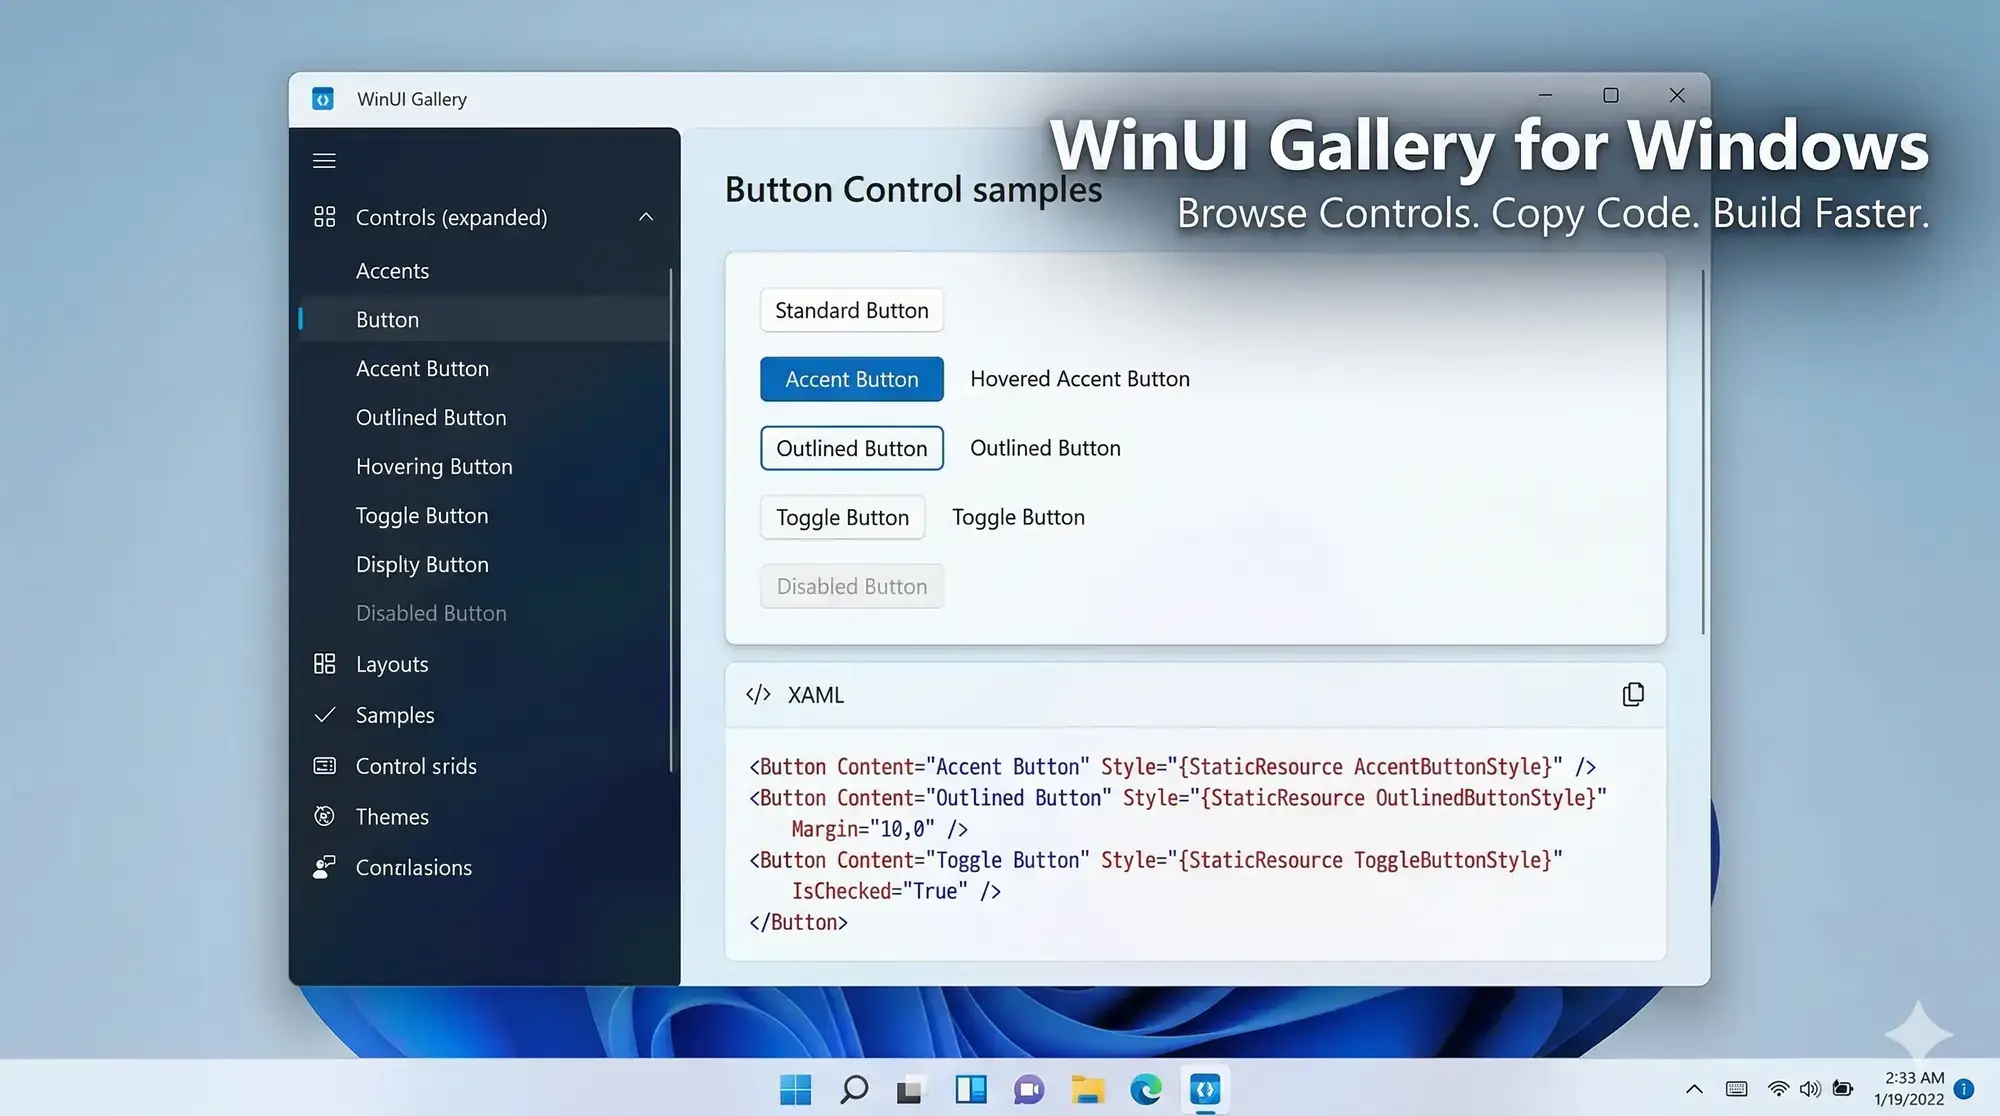Collapse the Controls (expanded) section
This screenshot has width=2000, height=1116.
(x=645, y=217)
